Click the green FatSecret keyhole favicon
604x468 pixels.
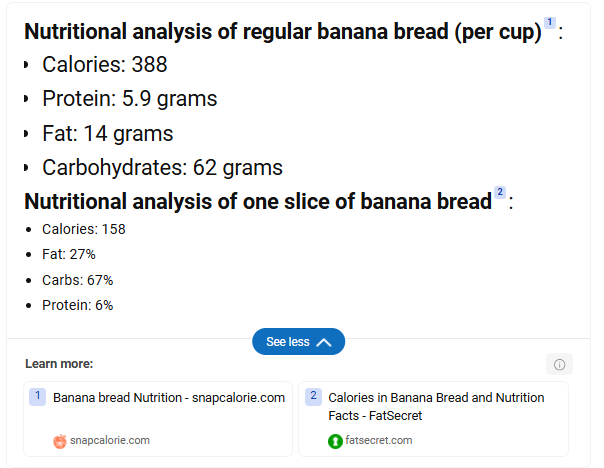tap(335, 441)
